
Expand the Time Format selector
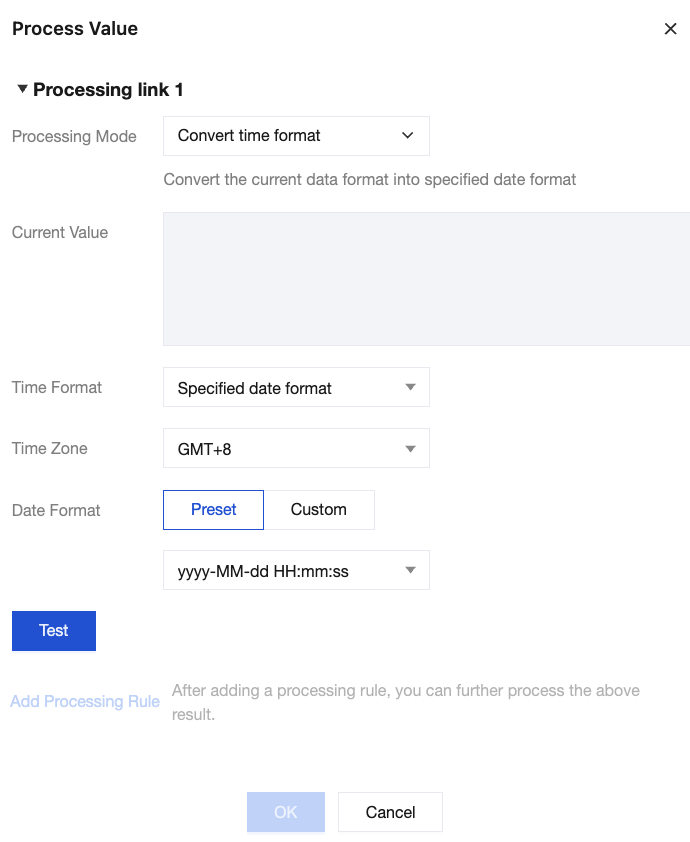click(295, 387)
